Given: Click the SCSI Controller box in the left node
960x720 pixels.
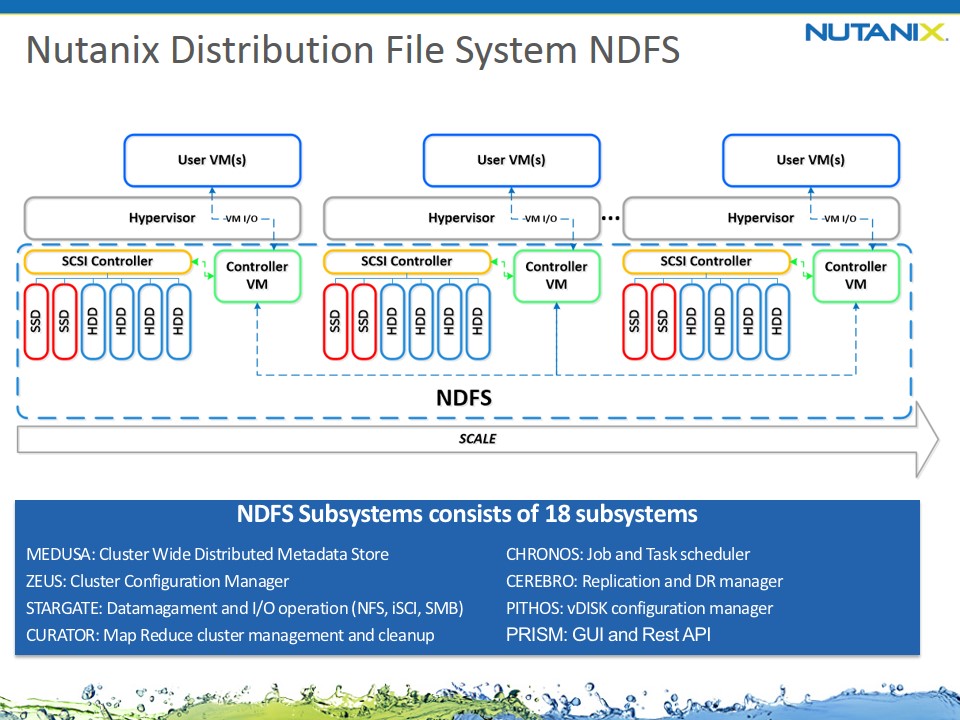Looking at the screenshot, I should (108, 261).
